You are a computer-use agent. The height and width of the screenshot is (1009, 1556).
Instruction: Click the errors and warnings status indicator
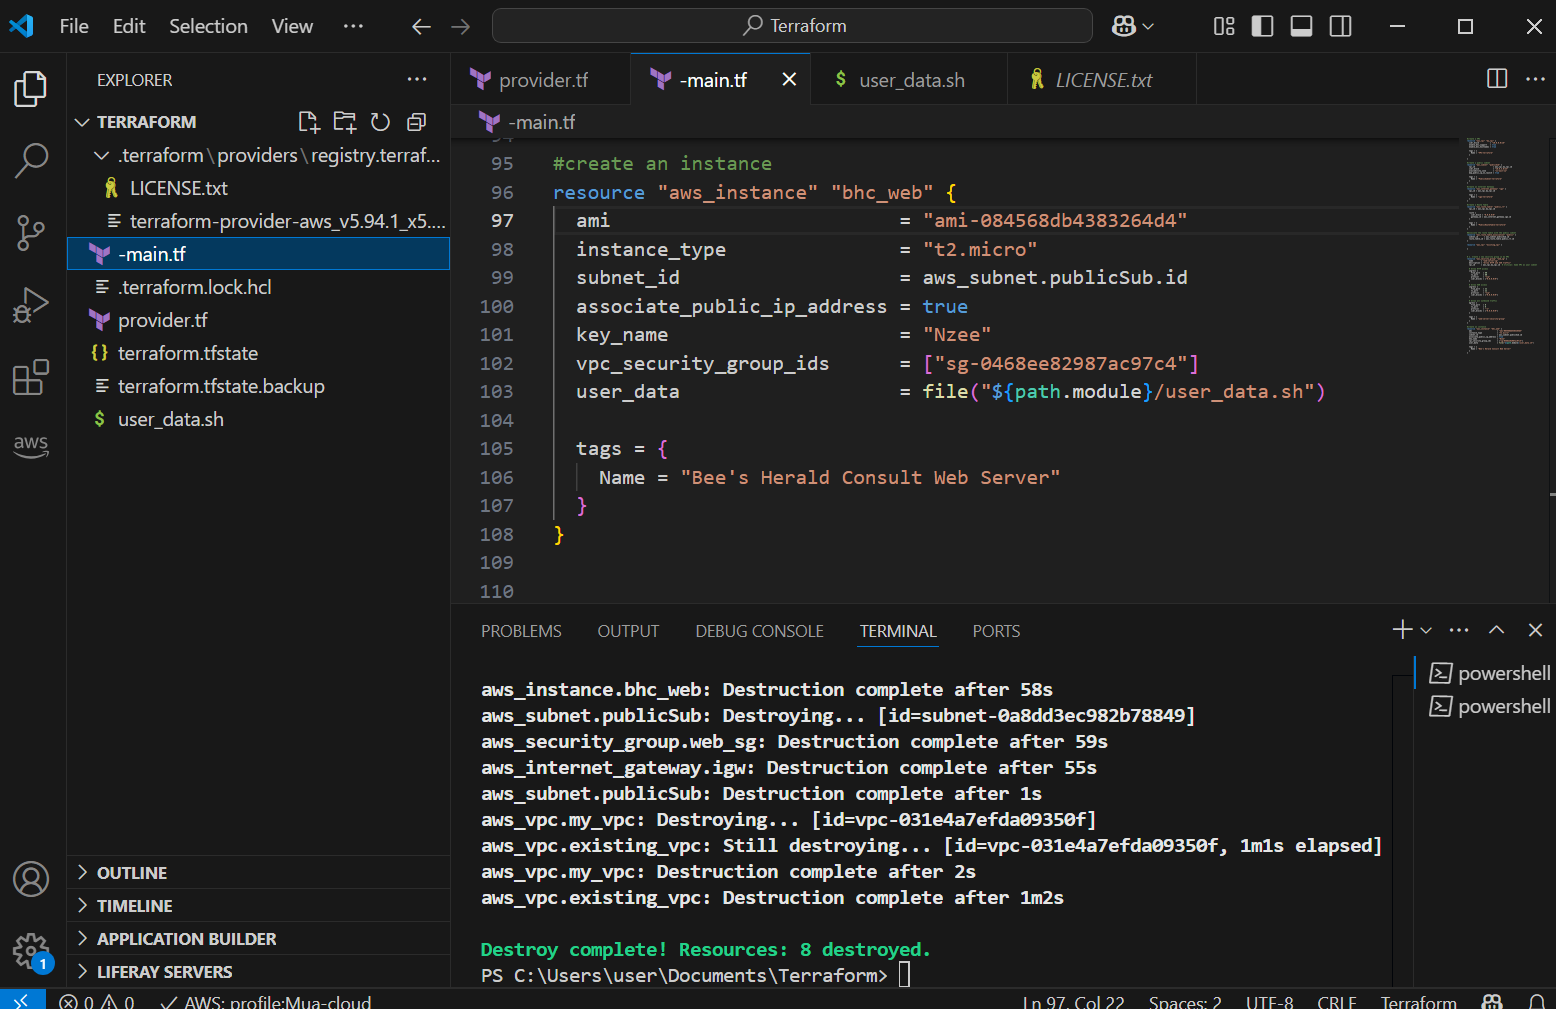pyautogui.click(x=96, y=1001)
